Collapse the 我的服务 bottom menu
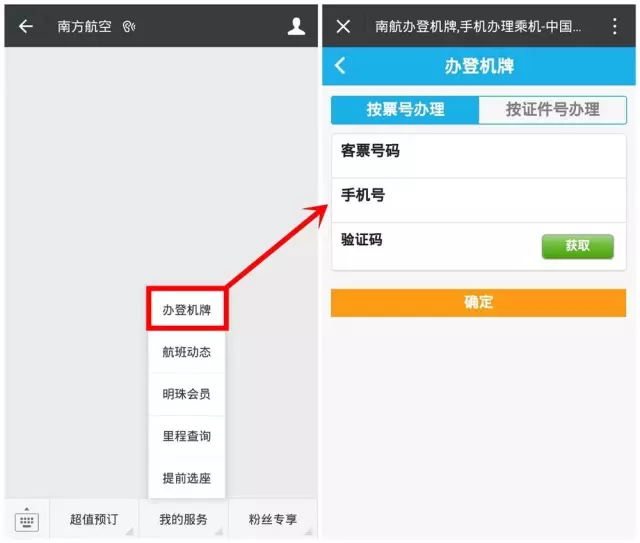Screen dimensions: 640x543 [x=183, y=519]
